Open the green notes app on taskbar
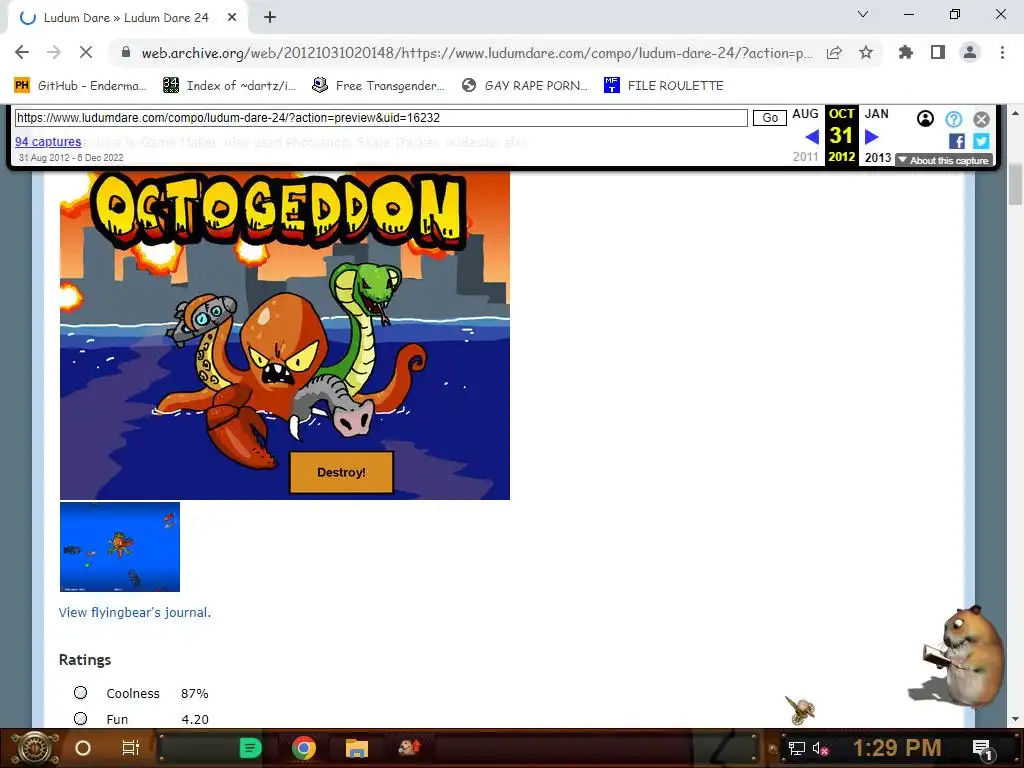Screen dimensions: 1024x768 [x=250, y=748]
